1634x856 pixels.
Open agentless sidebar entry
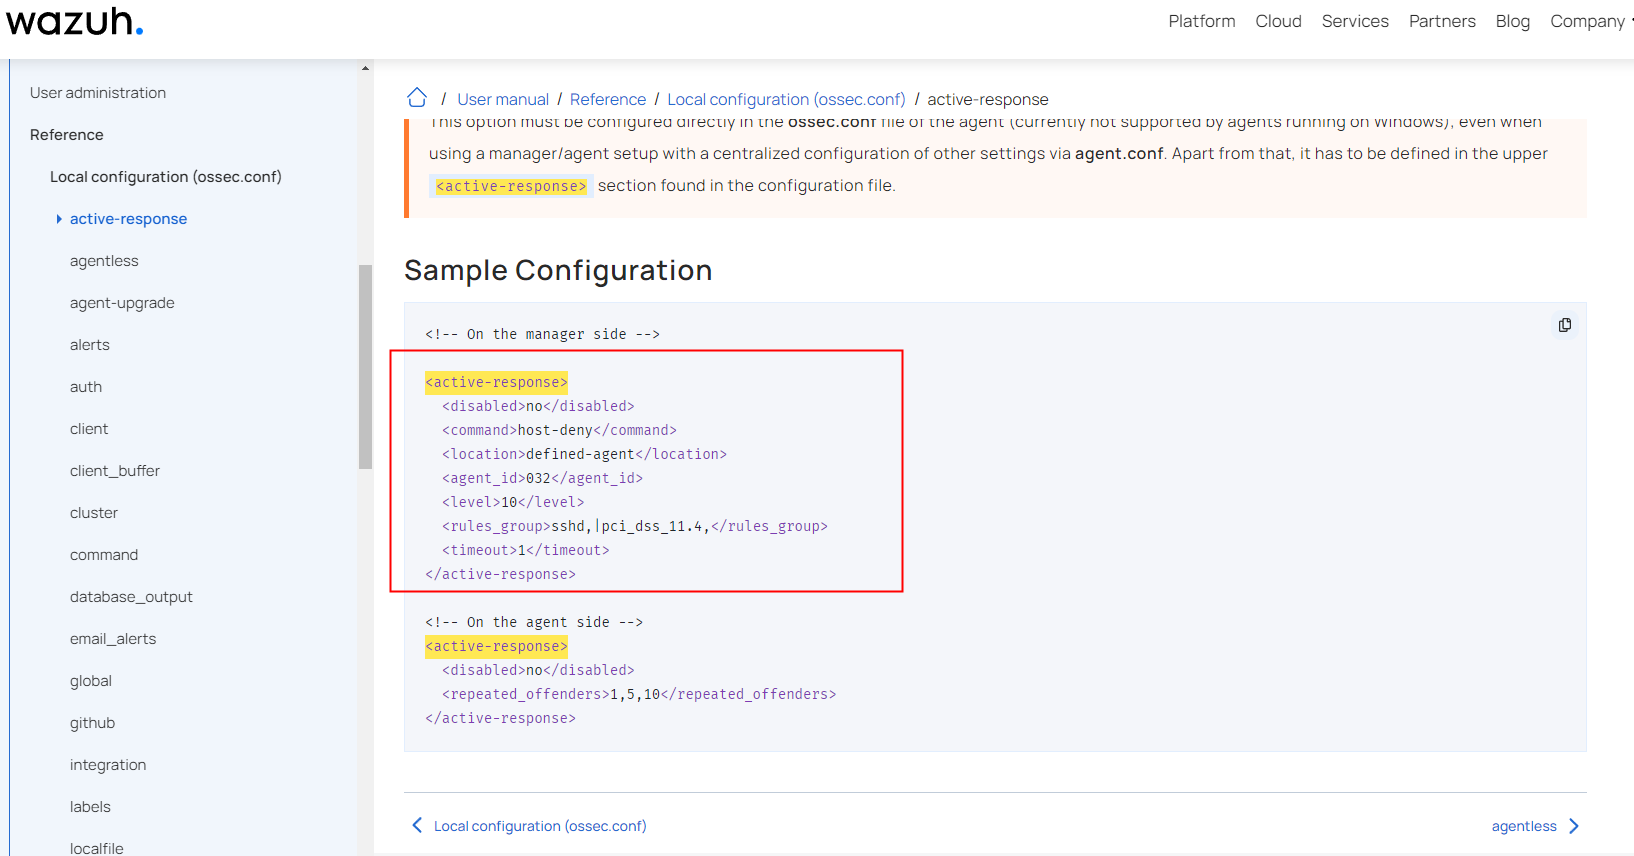104,261
